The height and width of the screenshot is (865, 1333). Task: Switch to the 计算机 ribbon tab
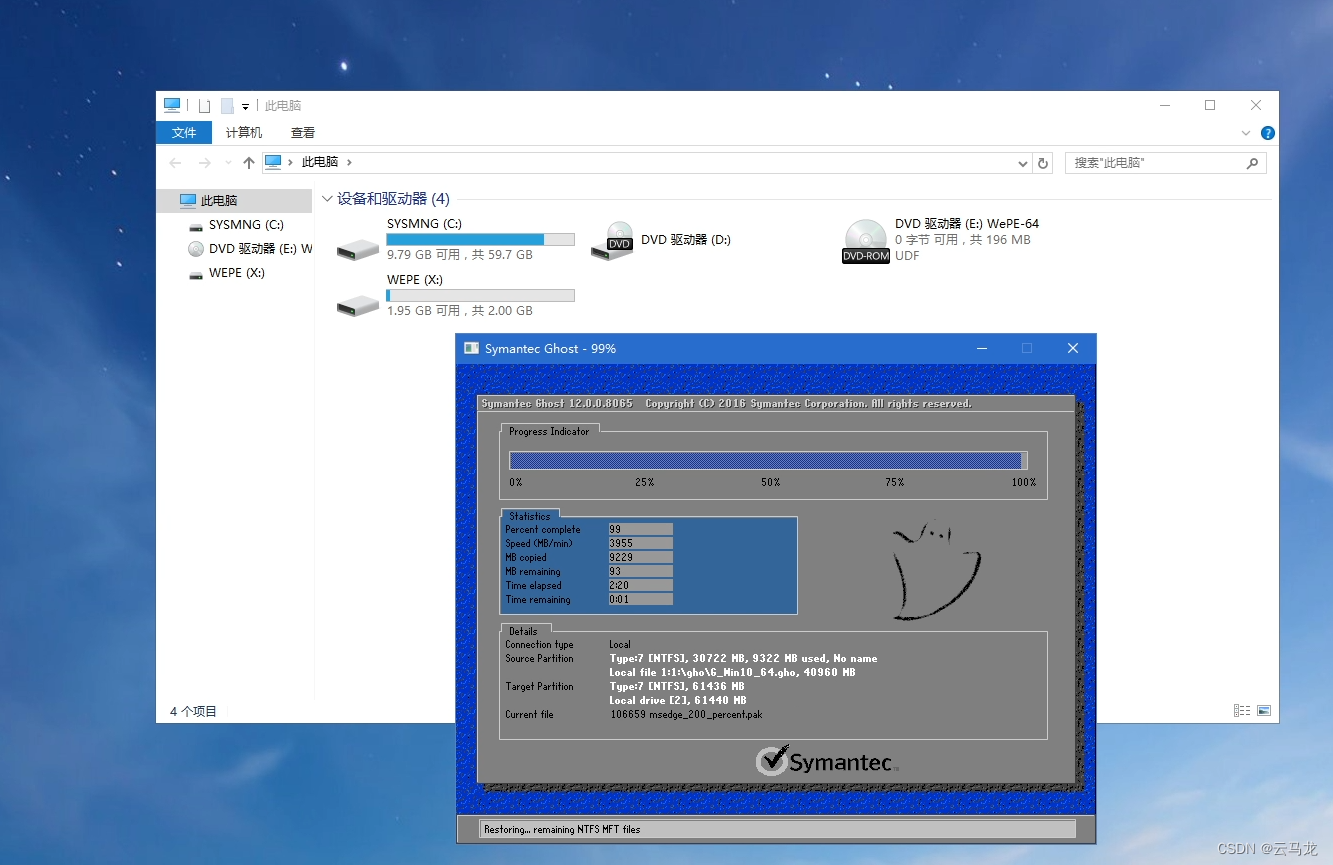tap(243, 132)
